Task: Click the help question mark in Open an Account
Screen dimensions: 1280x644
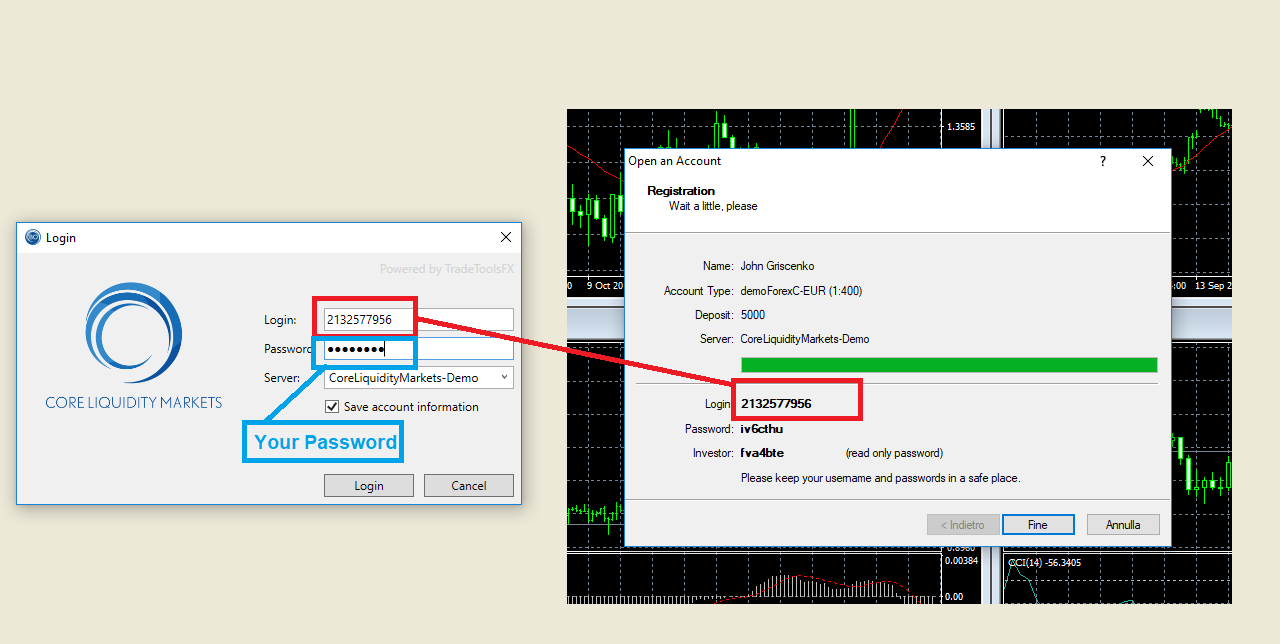Action: (1103, 161)
